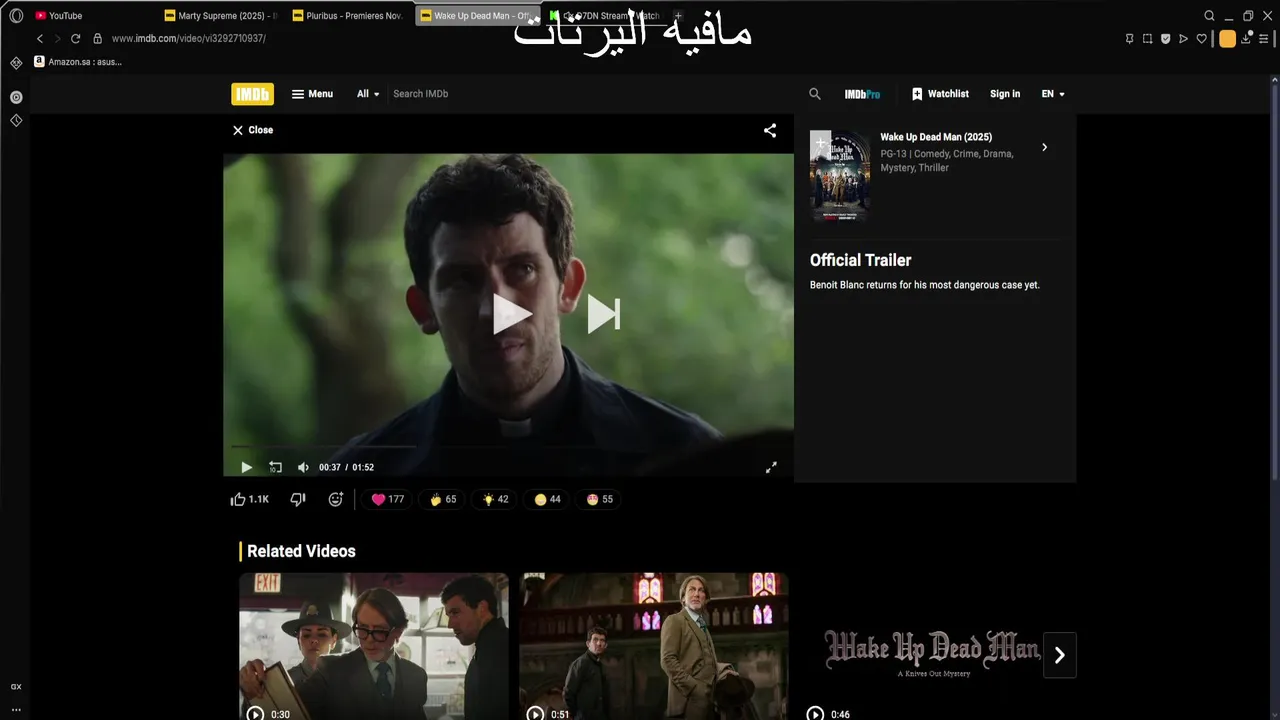Open the 0:30 related video thumbnail
Image resolution: width=1280 pixels, height=720 pixels.
point(374,646)
